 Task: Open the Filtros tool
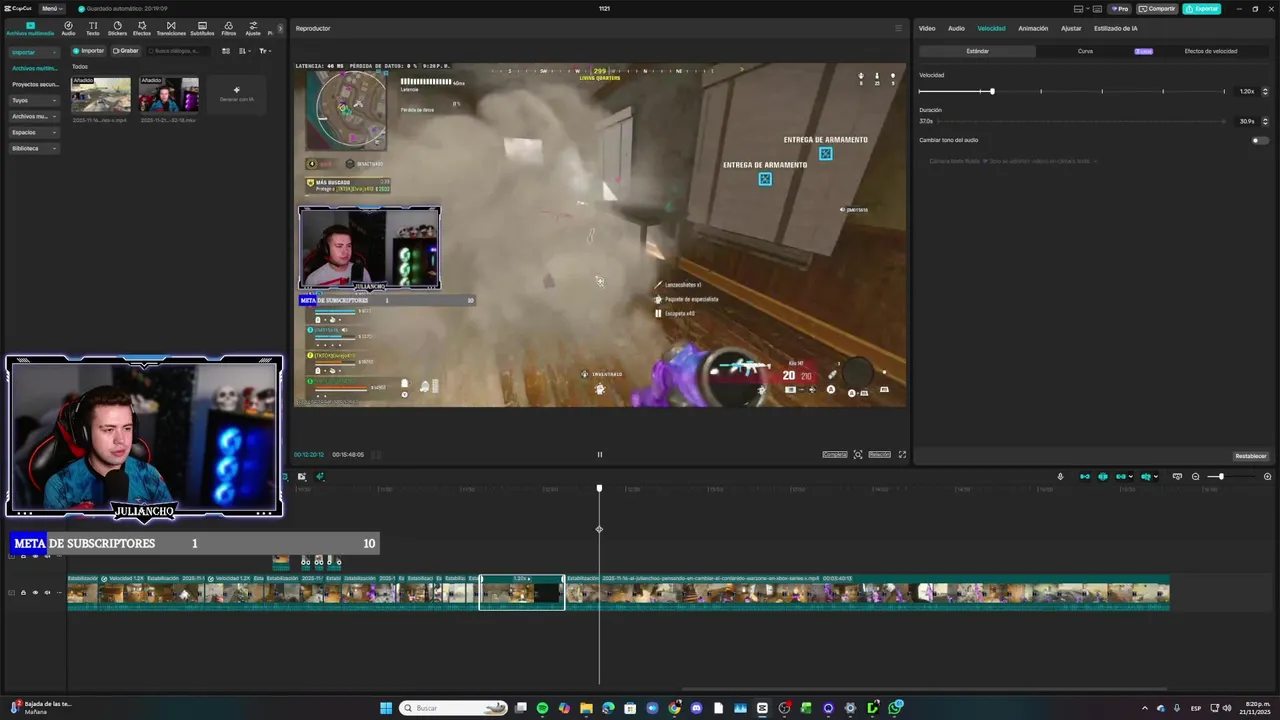tap(229, 28)
